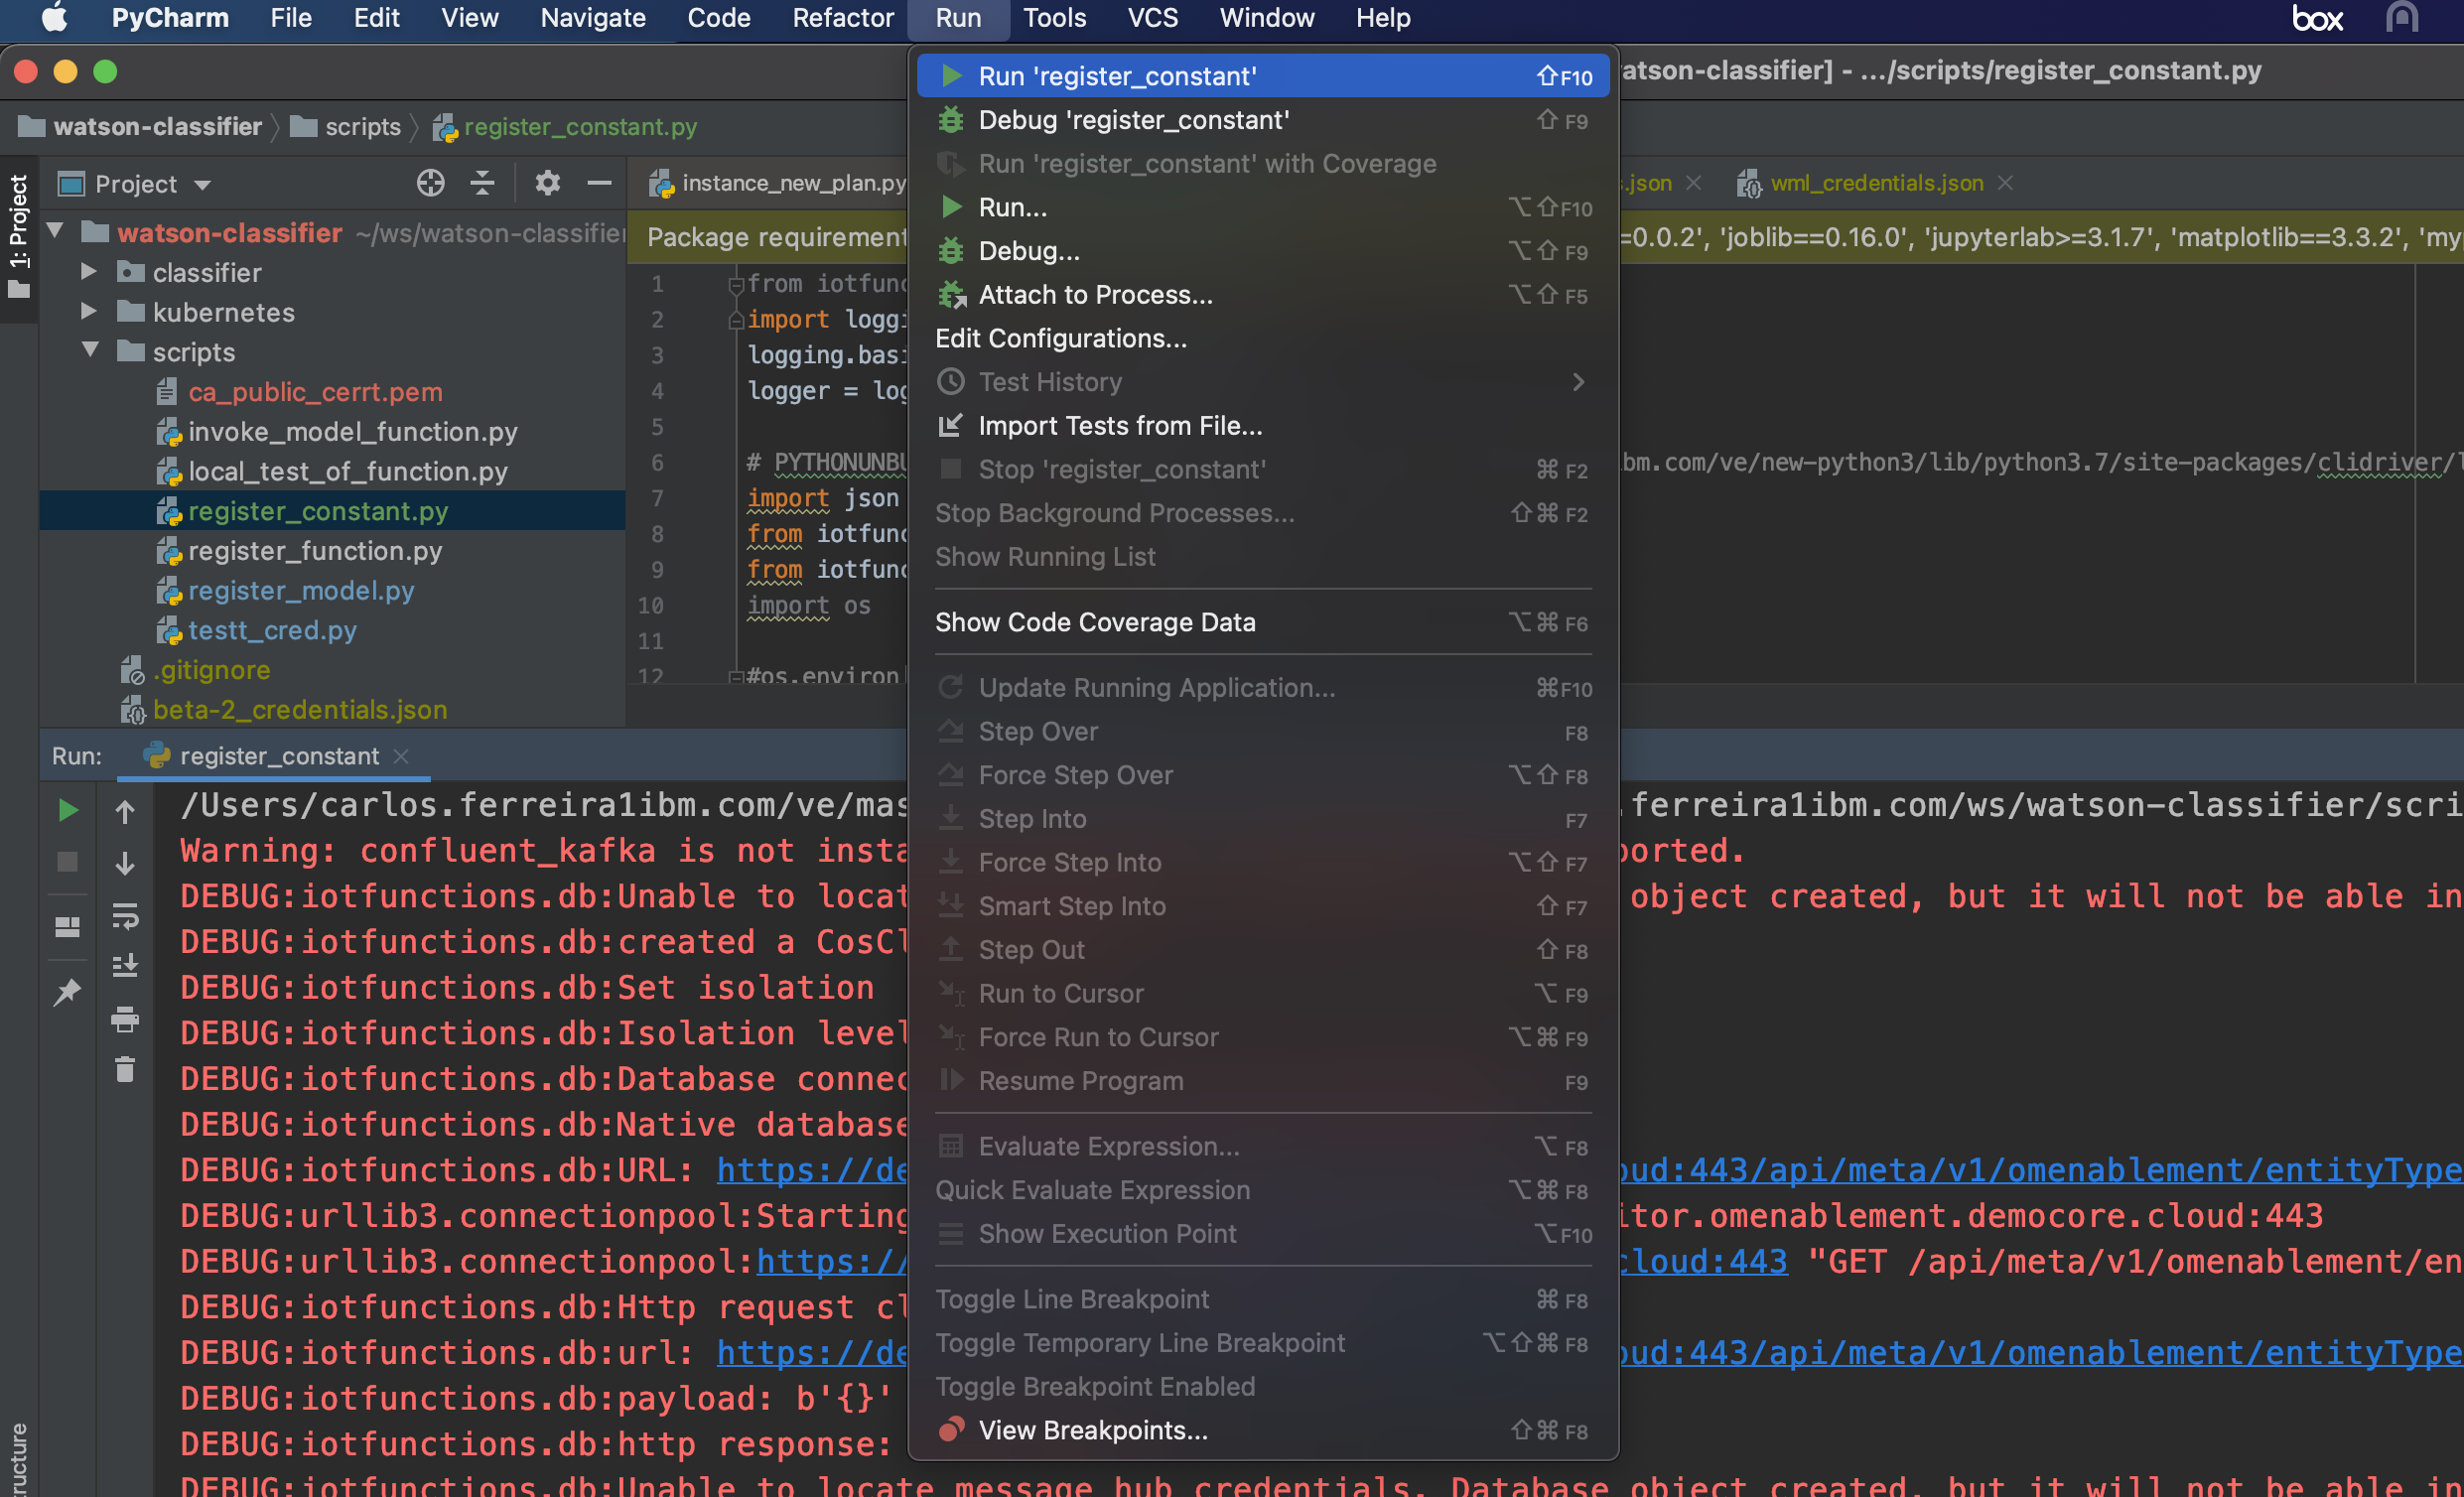Click the Run menu in menu bar
Viewport: 2464px width, 1497px height.
[958, 18]
